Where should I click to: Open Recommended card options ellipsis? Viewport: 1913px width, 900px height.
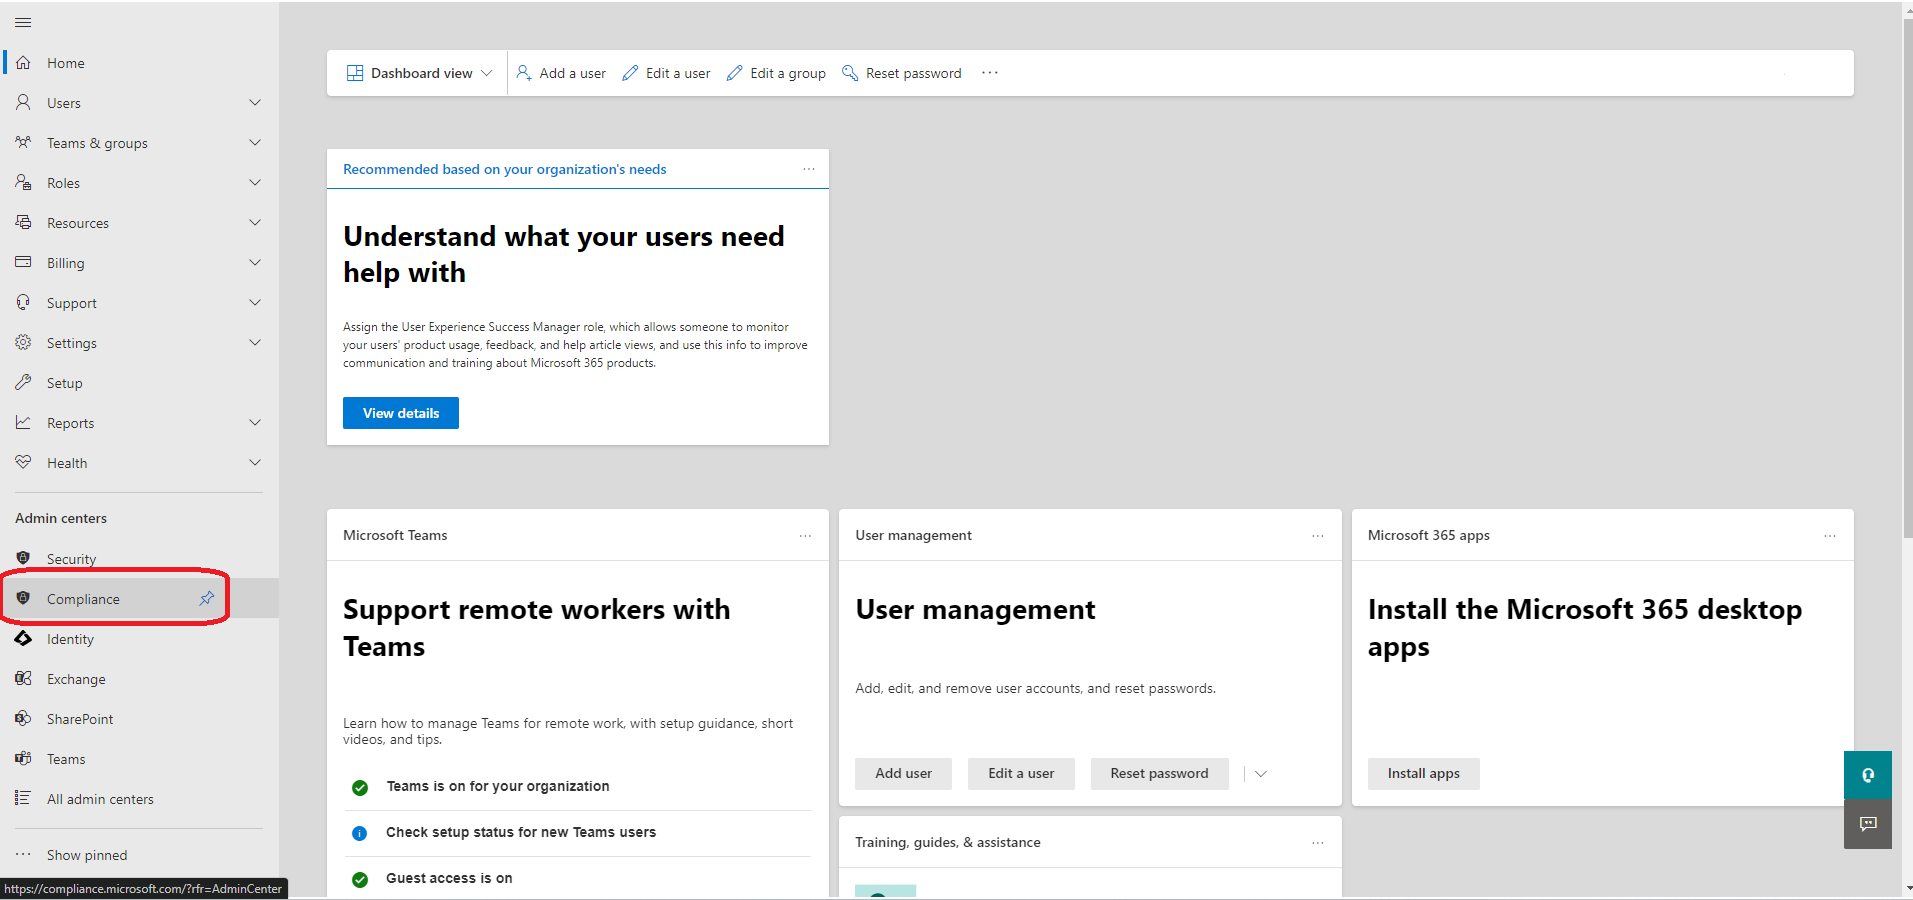coord(809,169)
